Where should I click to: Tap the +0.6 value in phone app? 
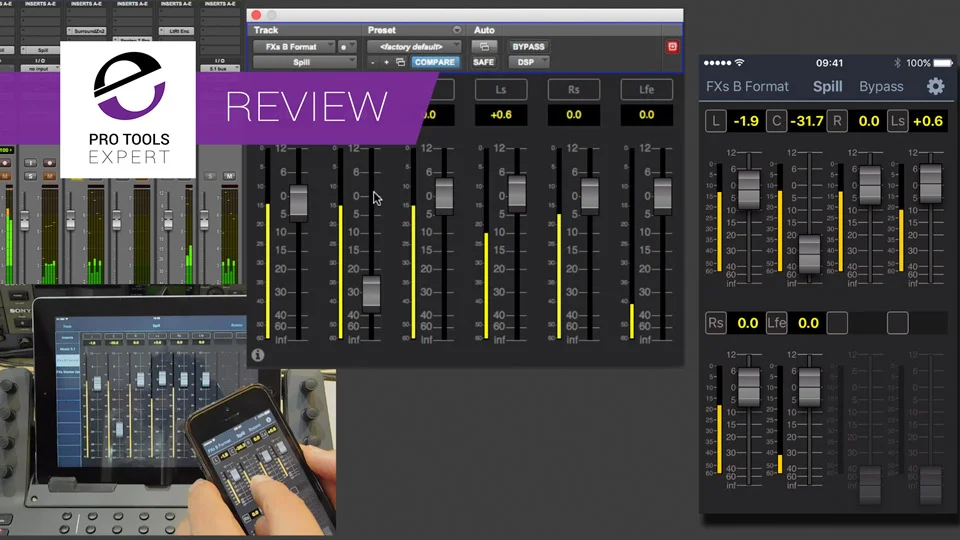[x=928, y=121]
